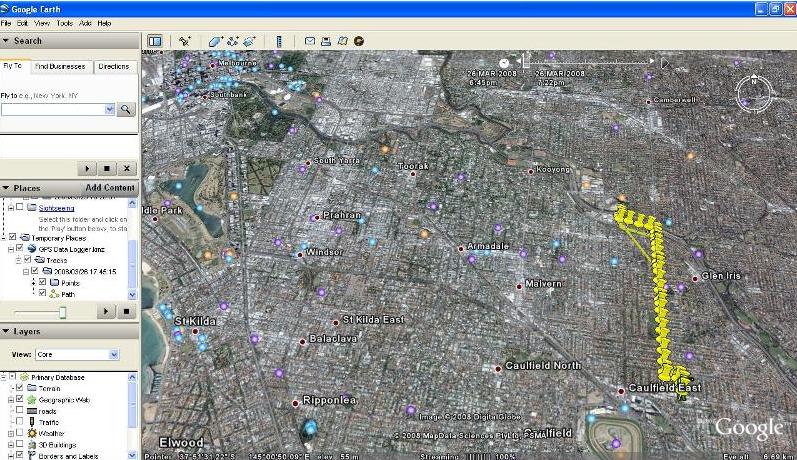Click the time slider clock options icon
This screenshot has width=797, height=460.
point(504,63)
